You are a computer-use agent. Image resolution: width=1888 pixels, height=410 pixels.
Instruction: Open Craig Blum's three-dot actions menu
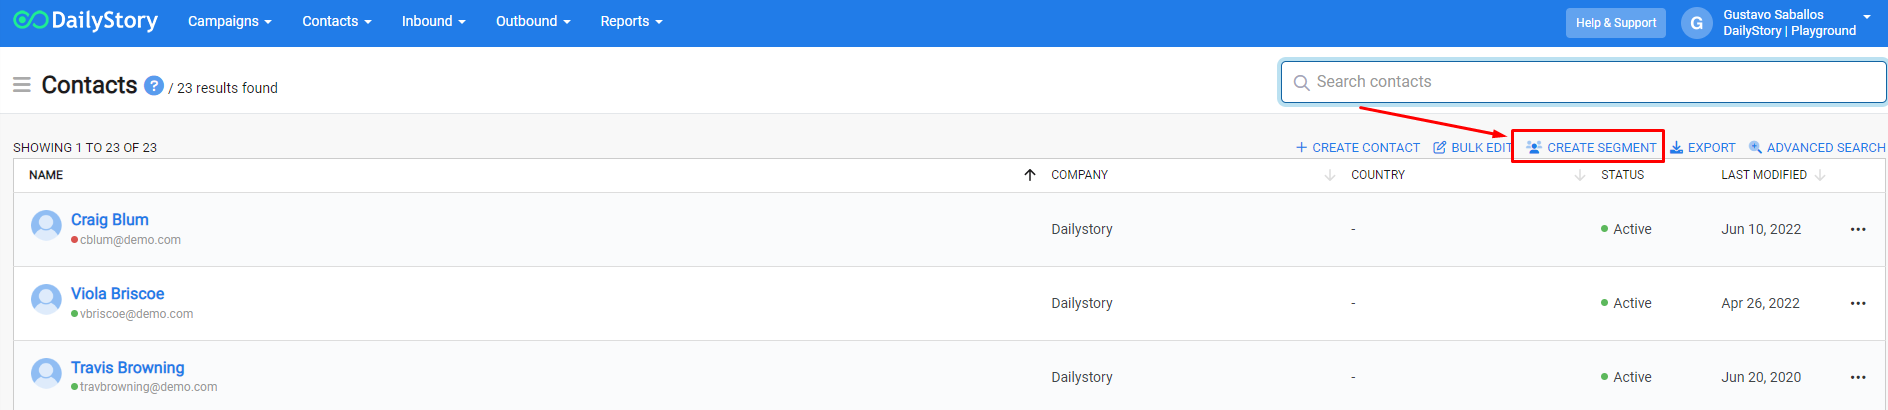(1857, 229)
